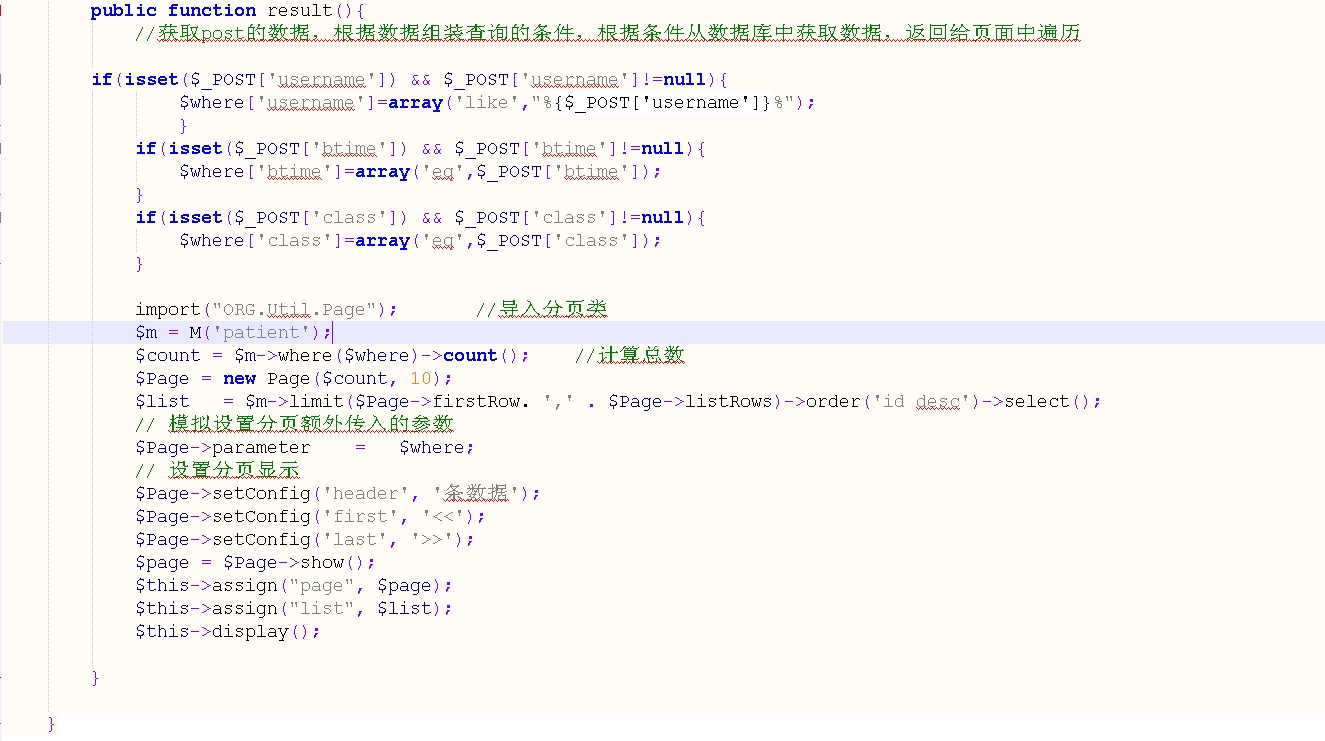Image resolution: width=1325 pixels, height=741 pixels.
Task: Click the parameter property of $Page
Action: [x=261, y=447]
